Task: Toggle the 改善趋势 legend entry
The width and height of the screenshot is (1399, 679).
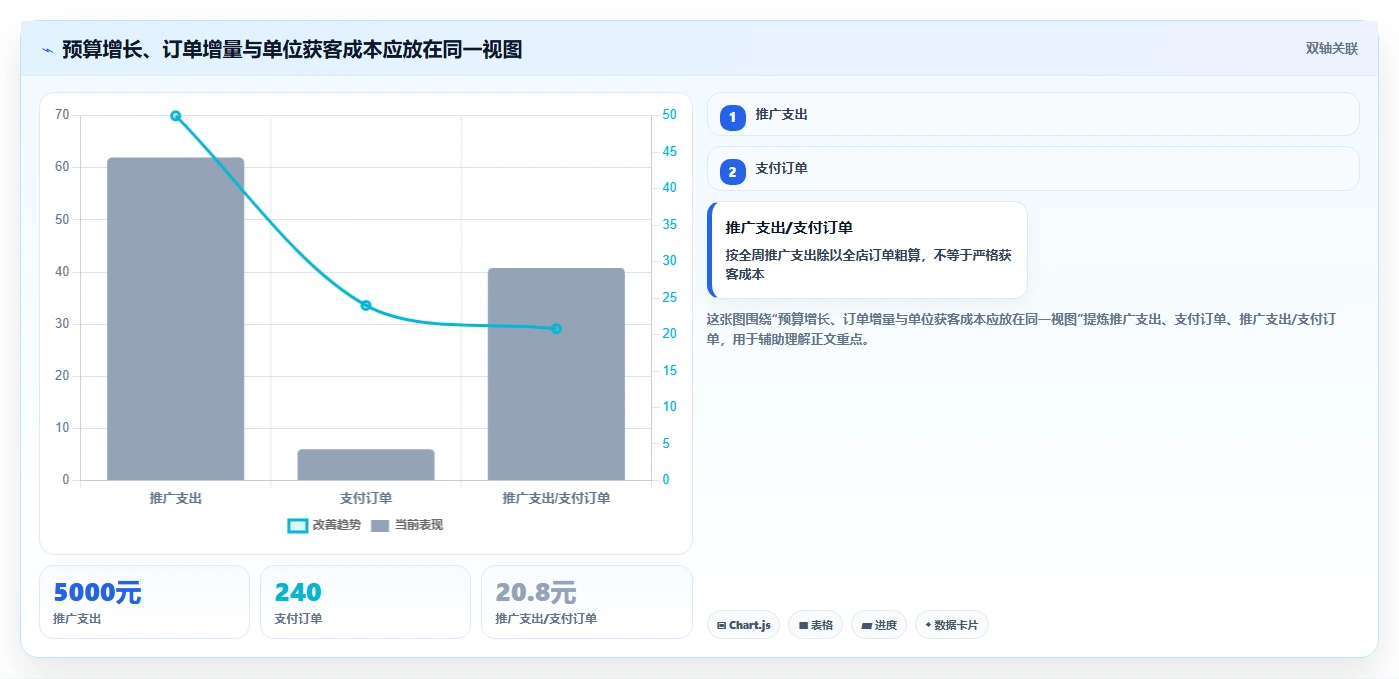Action: click(x=323, y=525)
